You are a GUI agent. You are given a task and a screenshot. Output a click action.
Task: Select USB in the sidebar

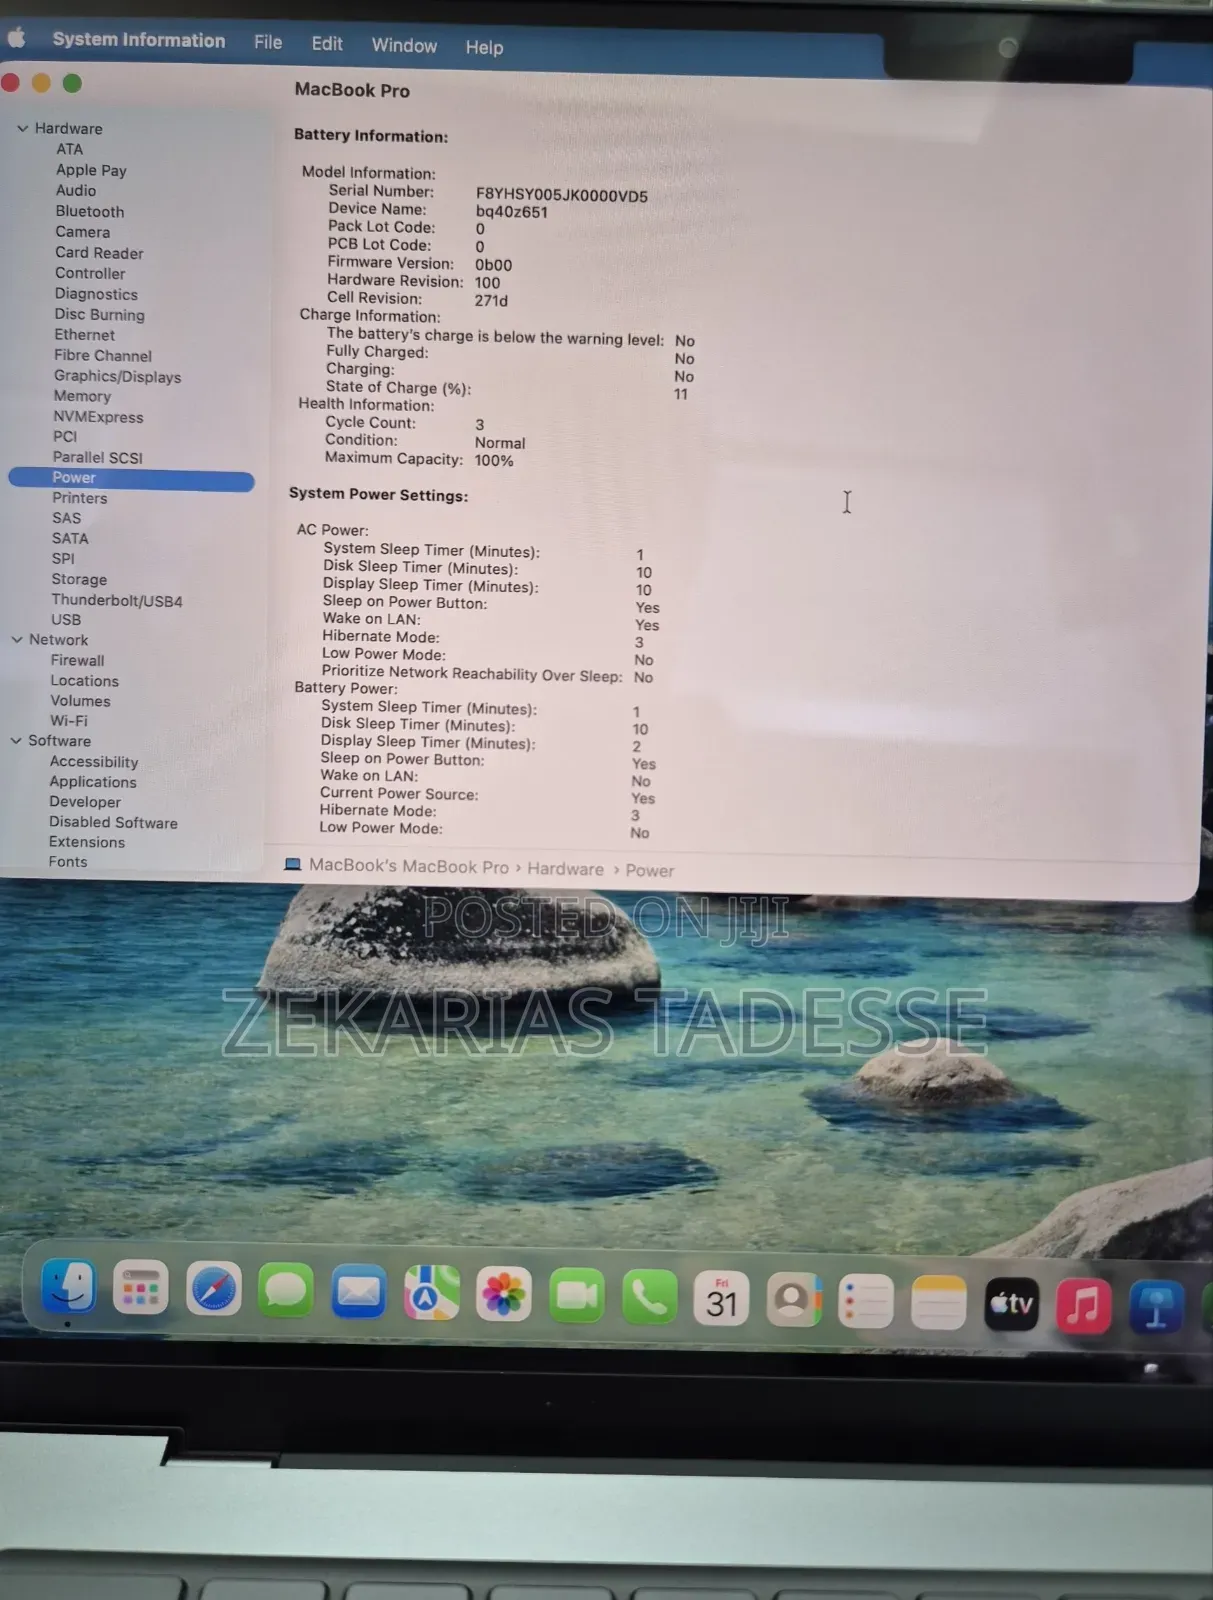tap(66, 620)
